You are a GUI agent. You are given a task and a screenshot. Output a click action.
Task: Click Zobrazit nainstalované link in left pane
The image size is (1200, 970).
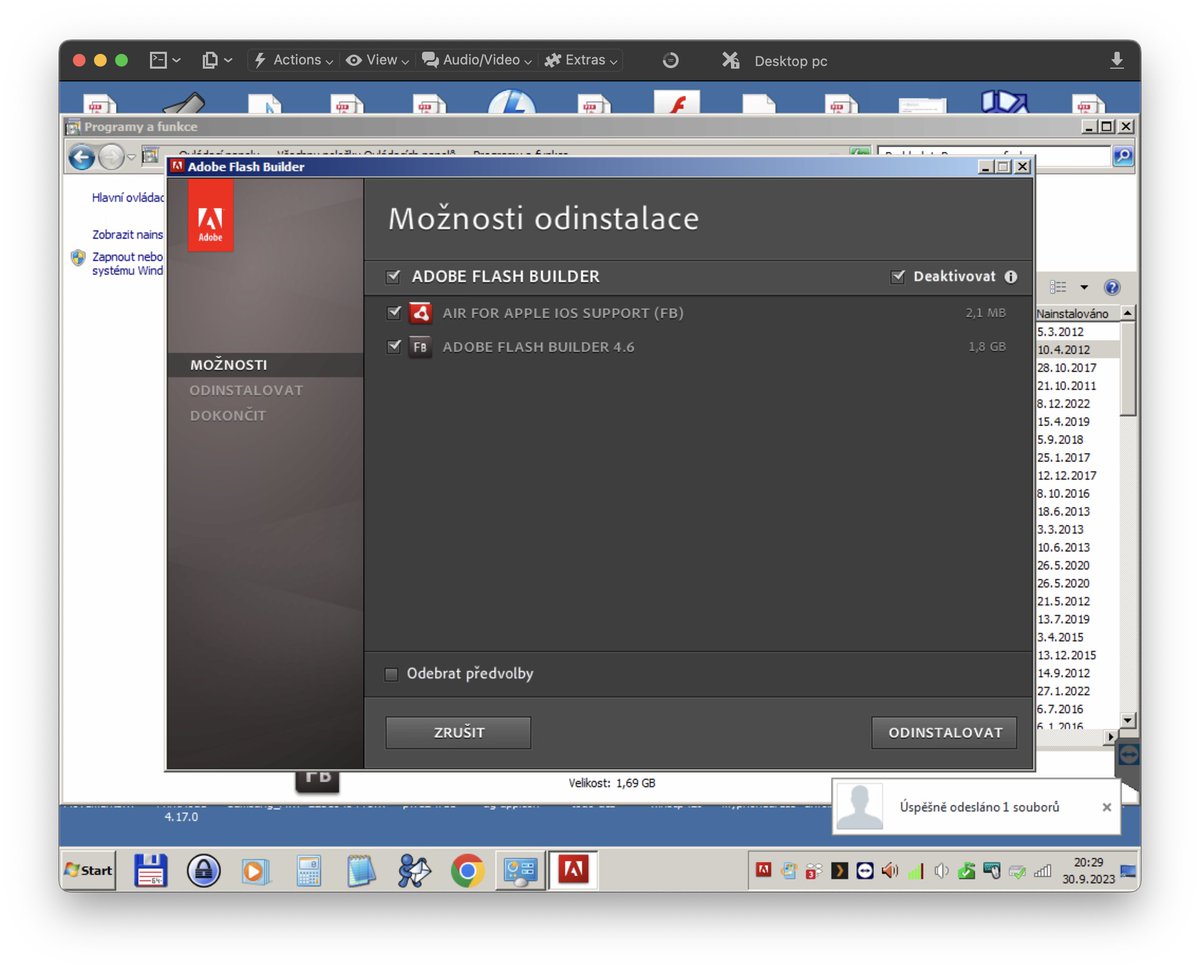127,235
